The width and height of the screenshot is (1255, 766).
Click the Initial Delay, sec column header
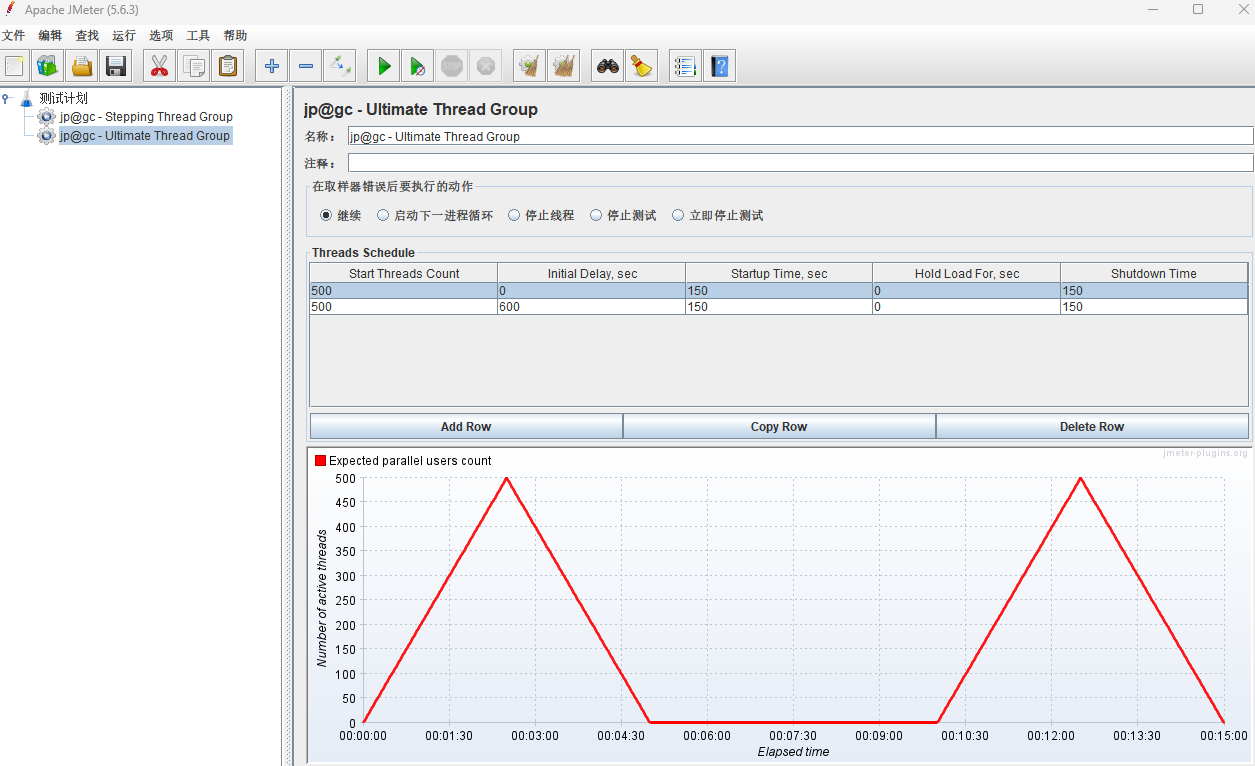(592, 273)
